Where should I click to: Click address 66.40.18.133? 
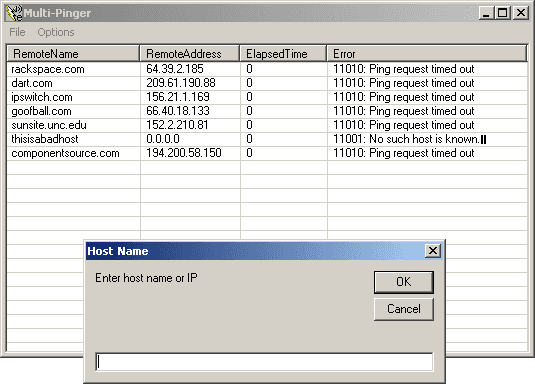pos(178,111)
